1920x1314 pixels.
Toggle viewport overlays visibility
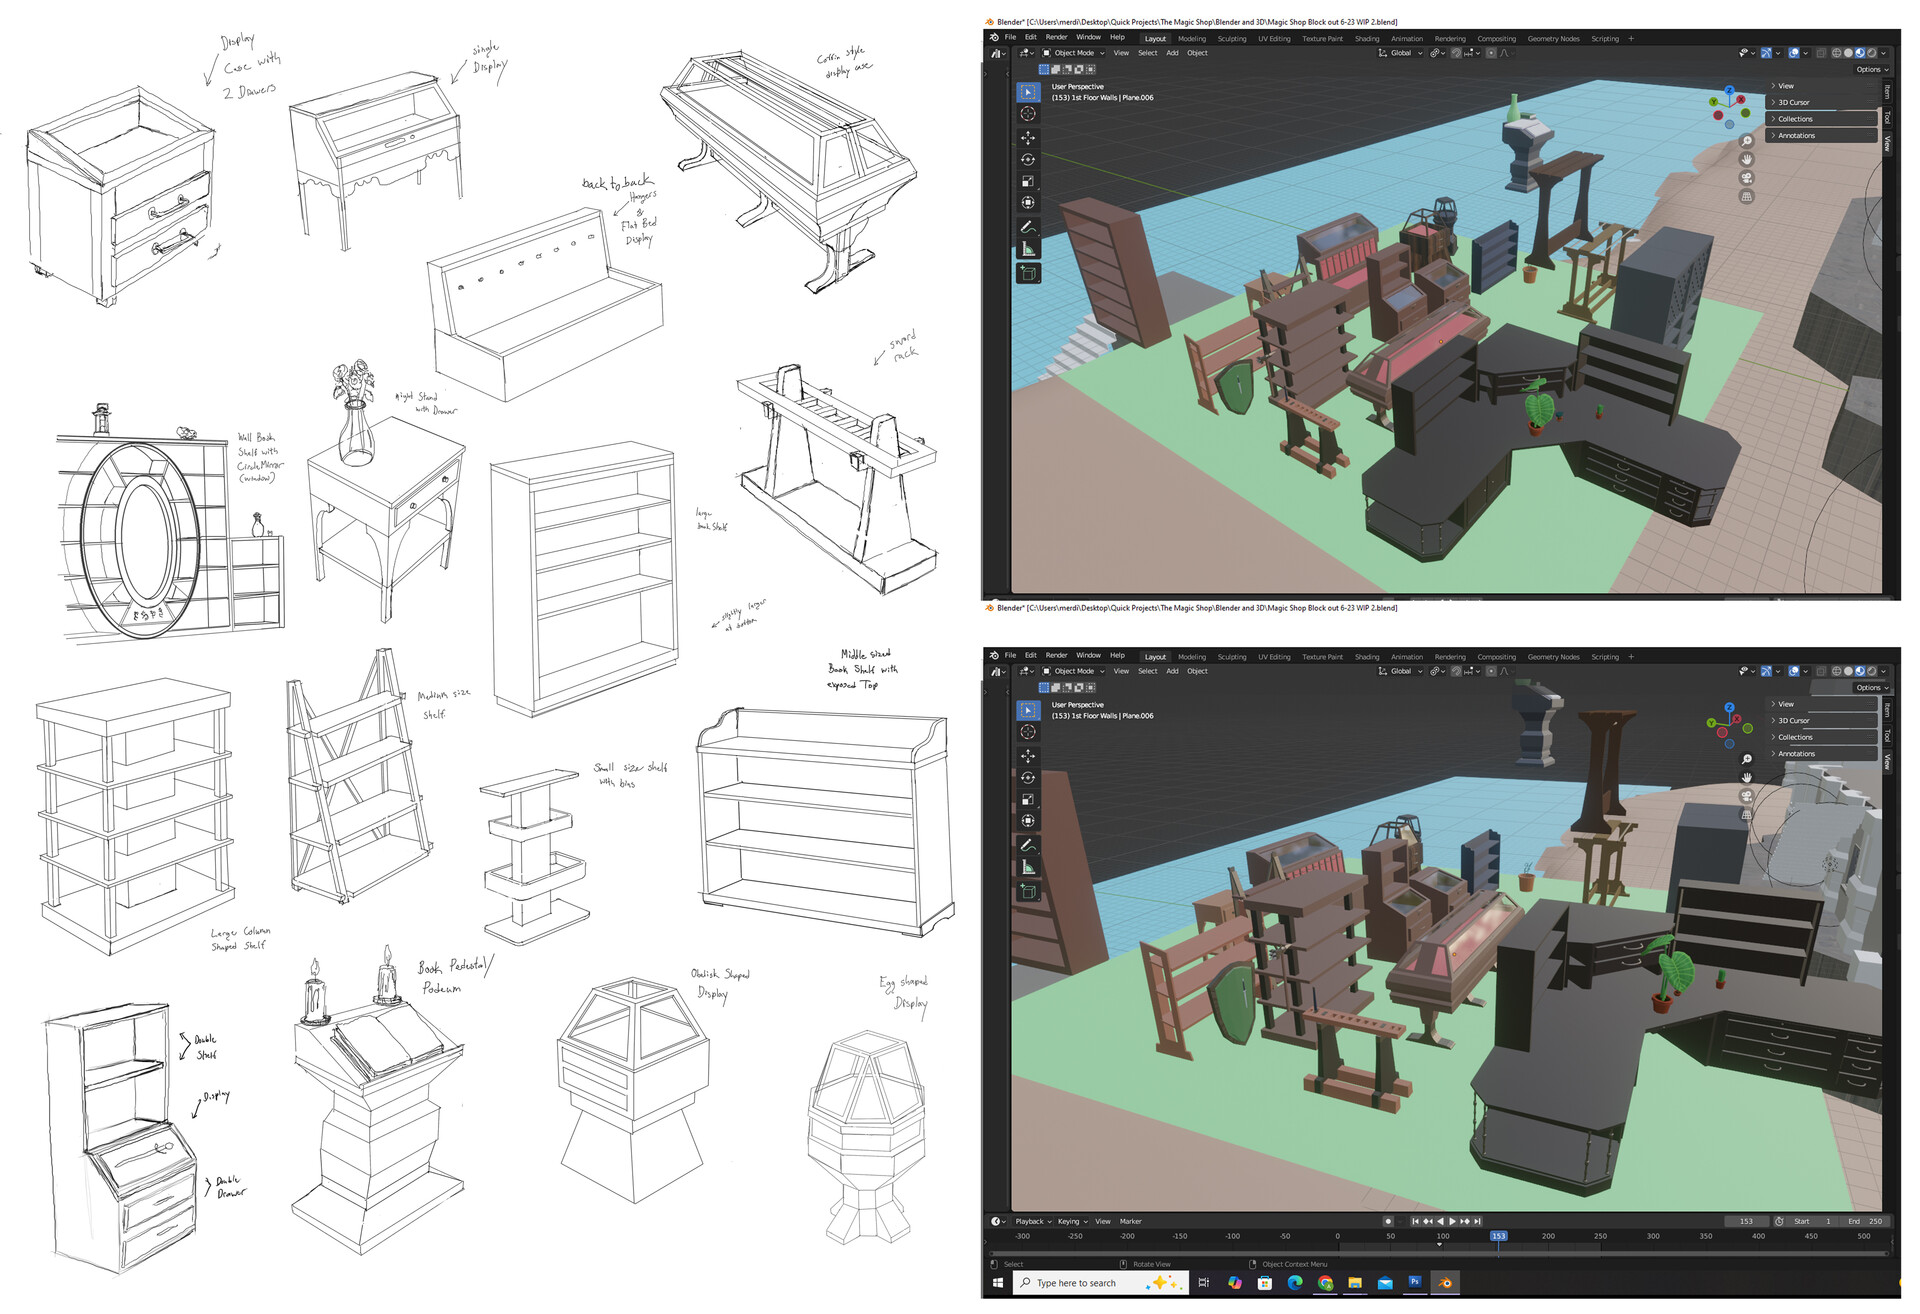pos(1794,53)
